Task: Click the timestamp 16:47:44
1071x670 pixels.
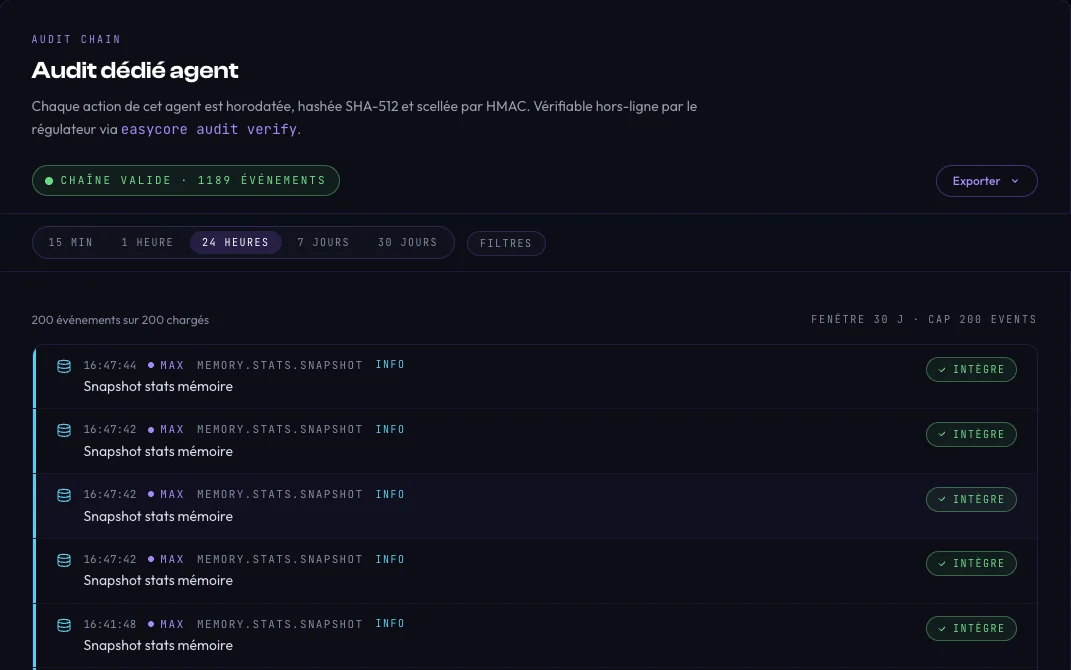Action: coord(110,365)
